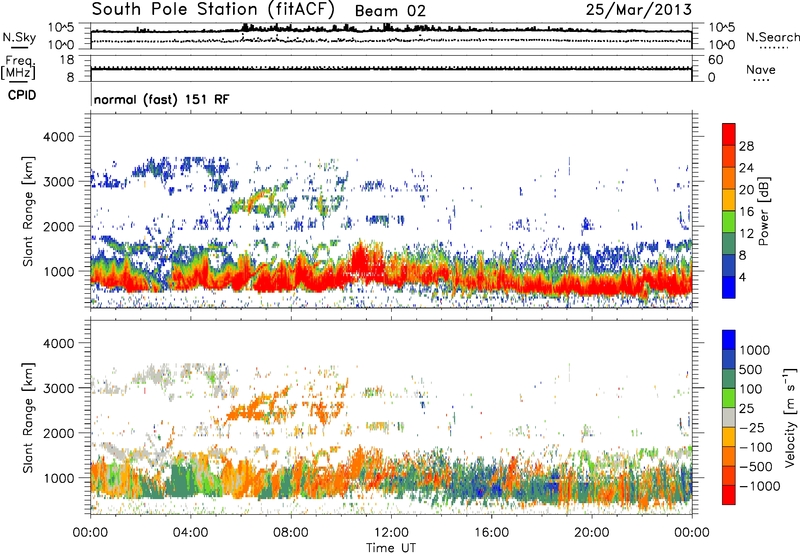Click the red bottom segment of Velocity colorbar
Screen dimensions: 800x554
click(729, 495)
